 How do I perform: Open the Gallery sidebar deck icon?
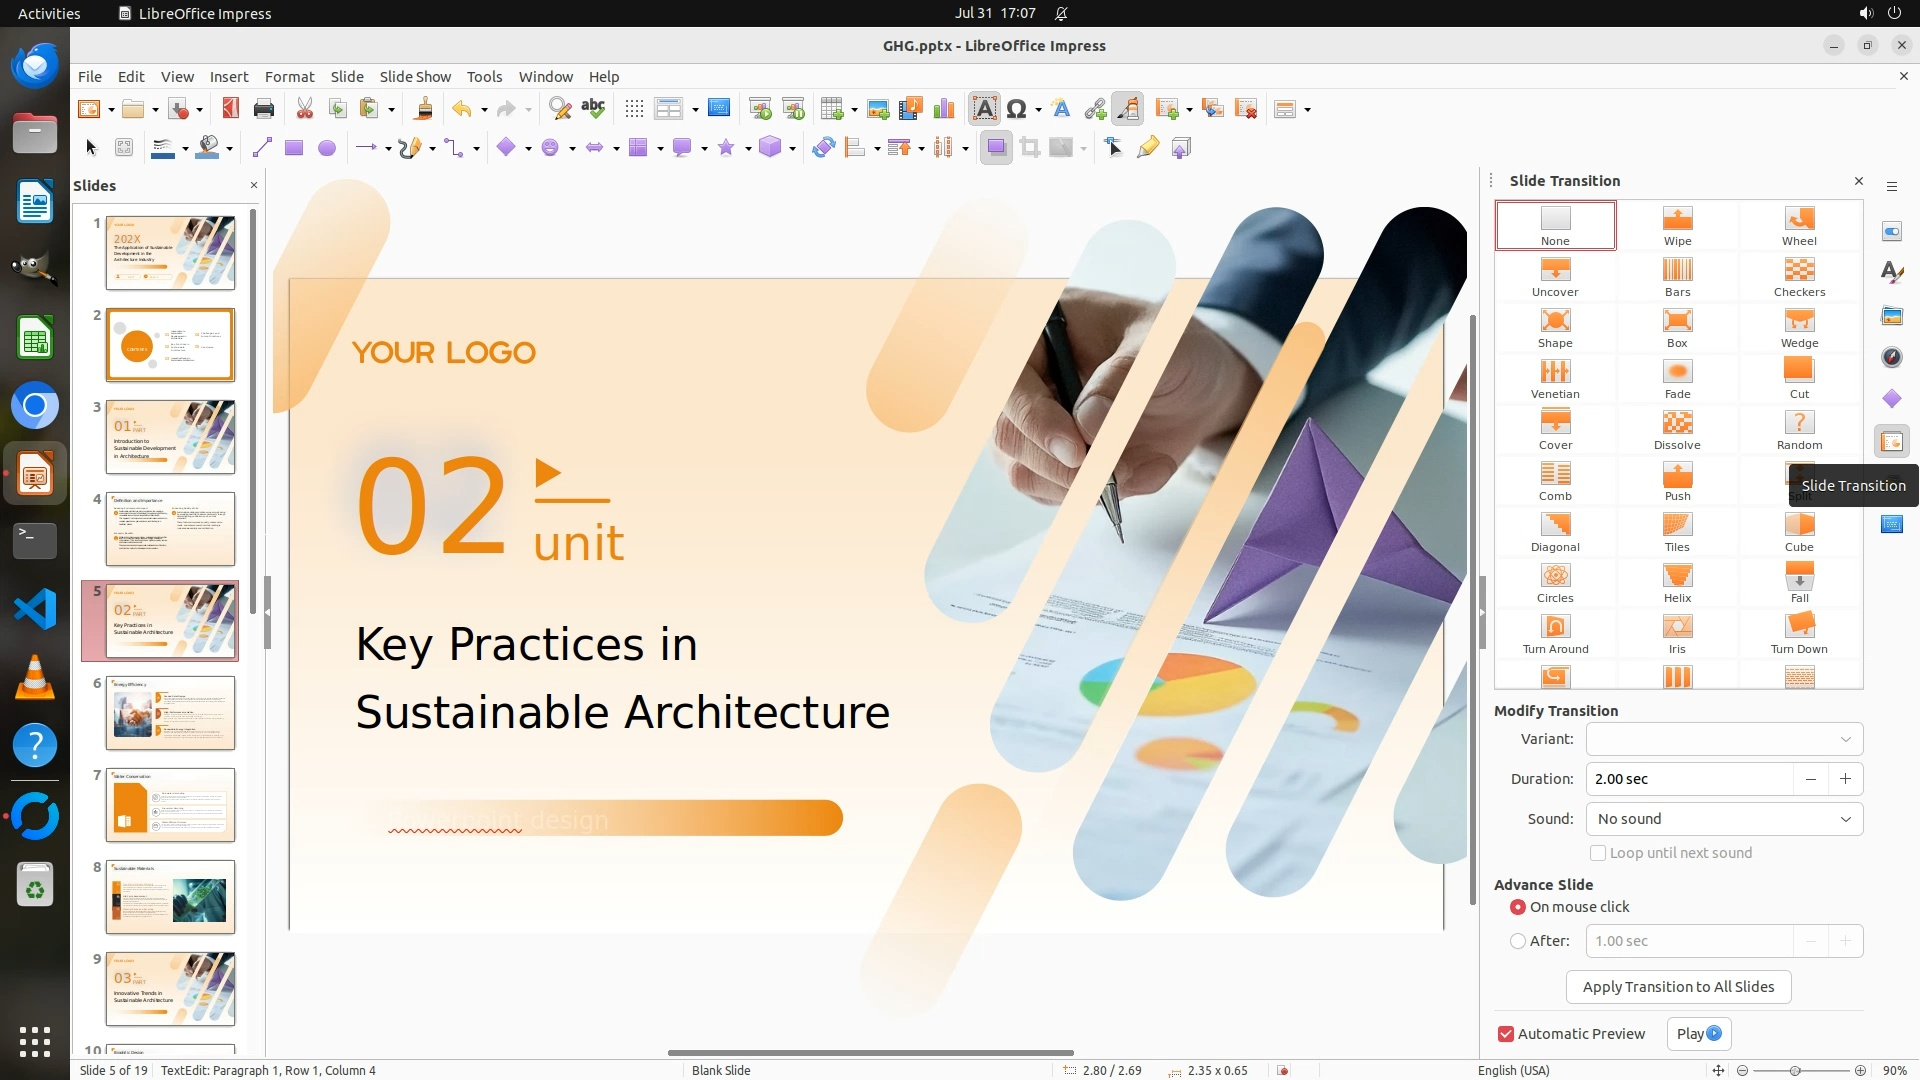point(1891,315)
